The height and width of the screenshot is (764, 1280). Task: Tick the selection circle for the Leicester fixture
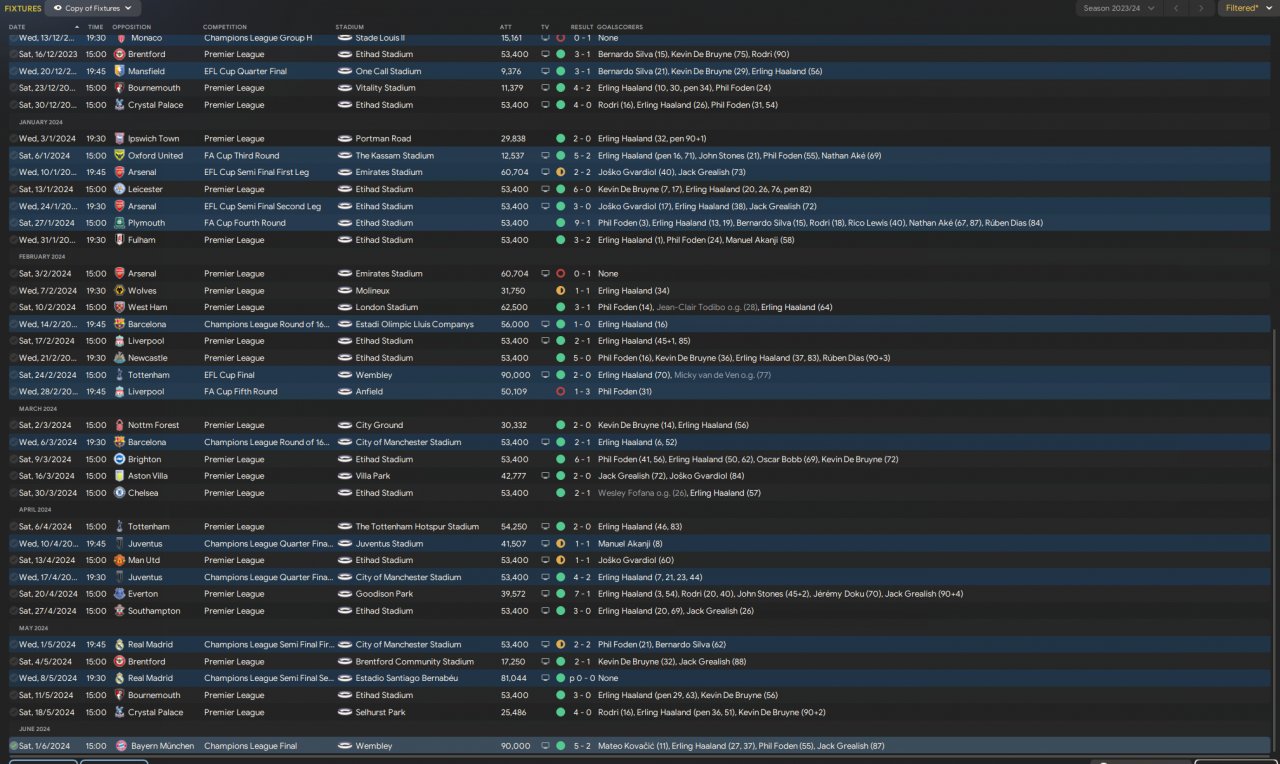14,189
